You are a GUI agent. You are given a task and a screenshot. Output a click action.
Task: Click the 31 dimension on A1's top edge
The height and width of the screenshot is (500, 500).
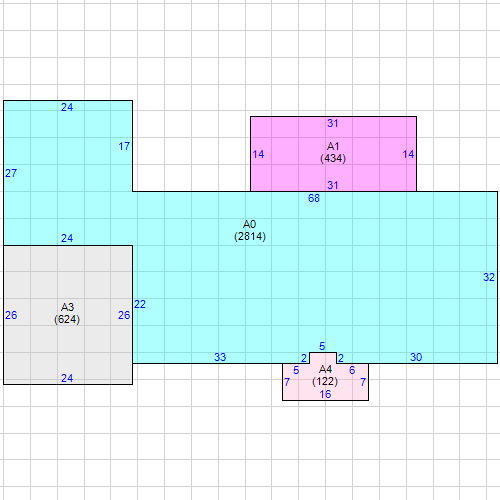point(333,123)
